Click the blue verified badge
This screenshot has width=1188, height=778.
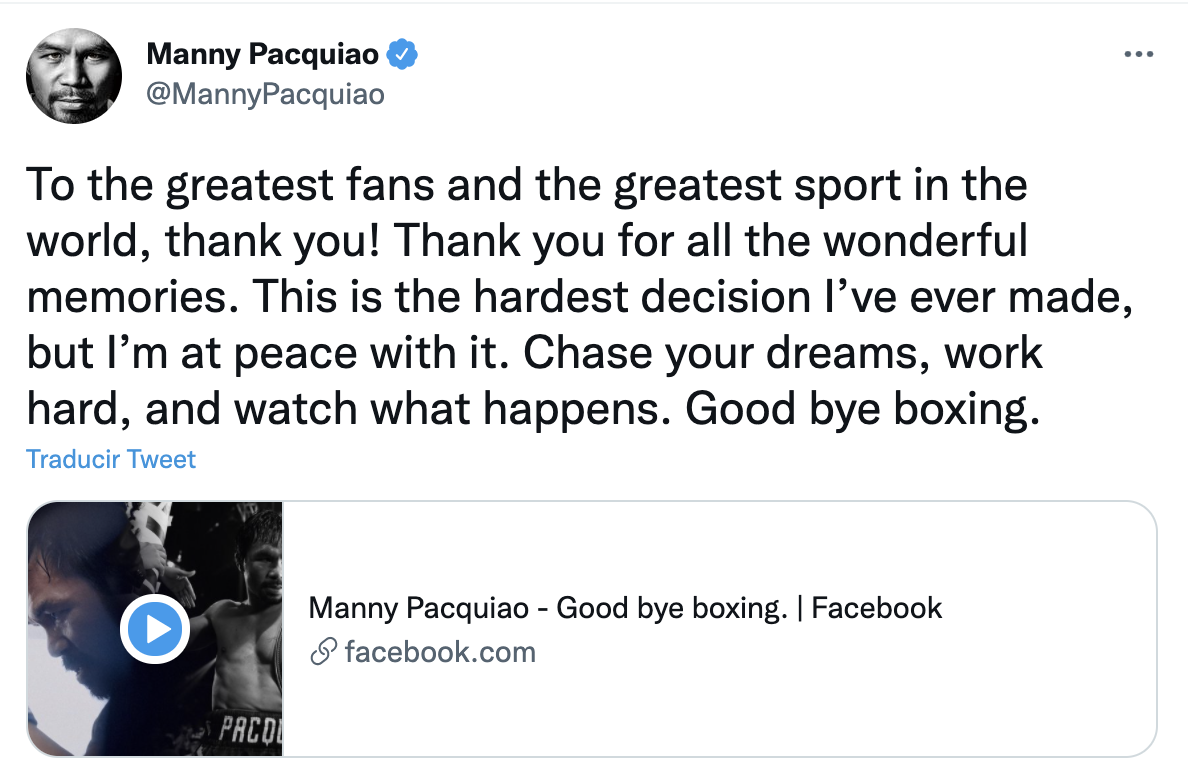401,54
